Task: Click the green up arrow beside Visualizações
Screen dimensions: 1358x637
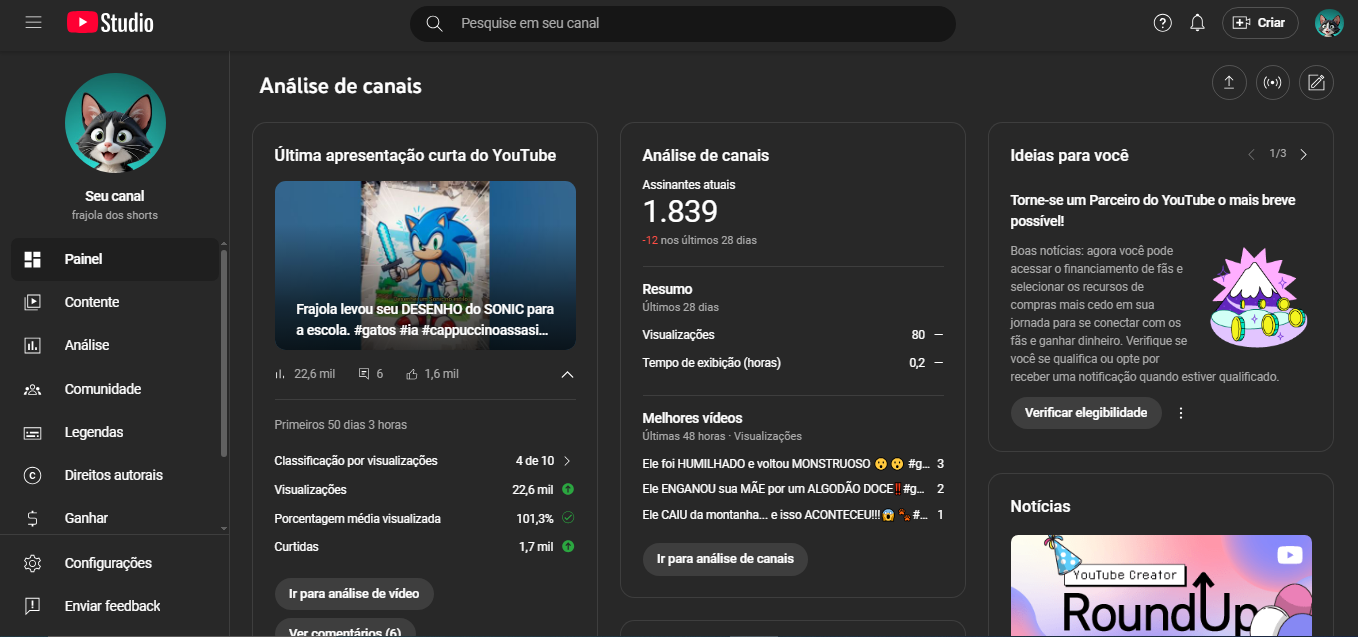Action: click(x=568, y=490)
